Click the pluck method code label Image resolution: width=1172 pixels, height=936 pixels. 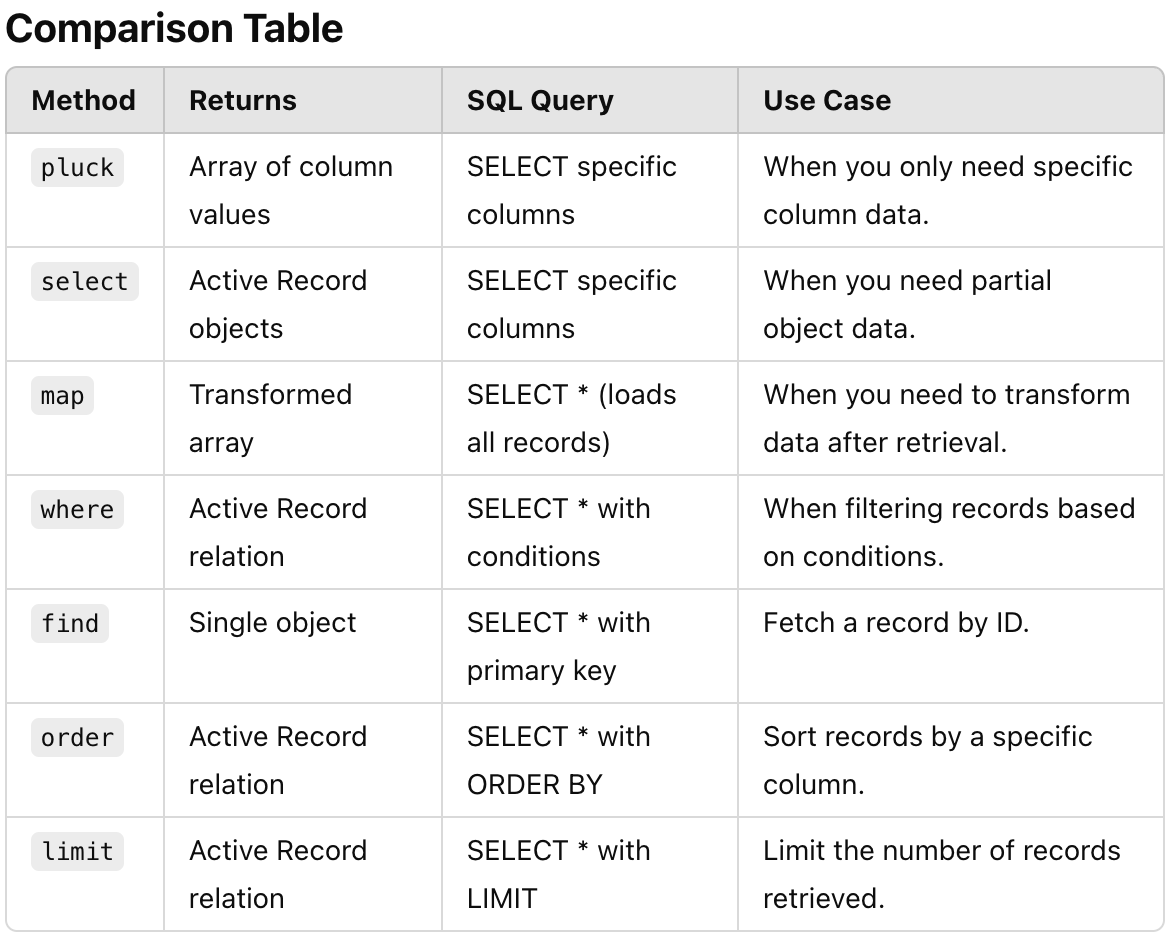point(77,168)
